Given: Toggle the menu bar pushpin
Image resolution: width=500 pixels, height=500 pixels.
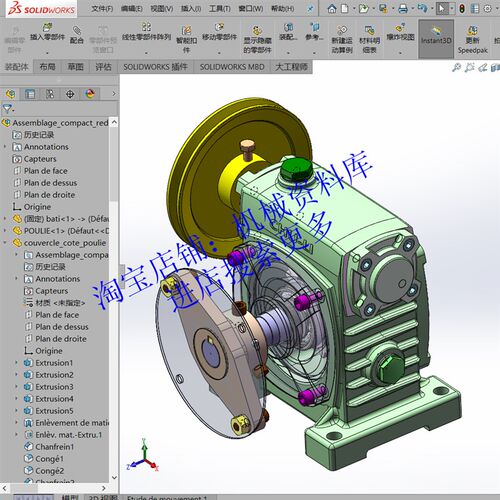Looking at the screenshot, I should (310, 9).
